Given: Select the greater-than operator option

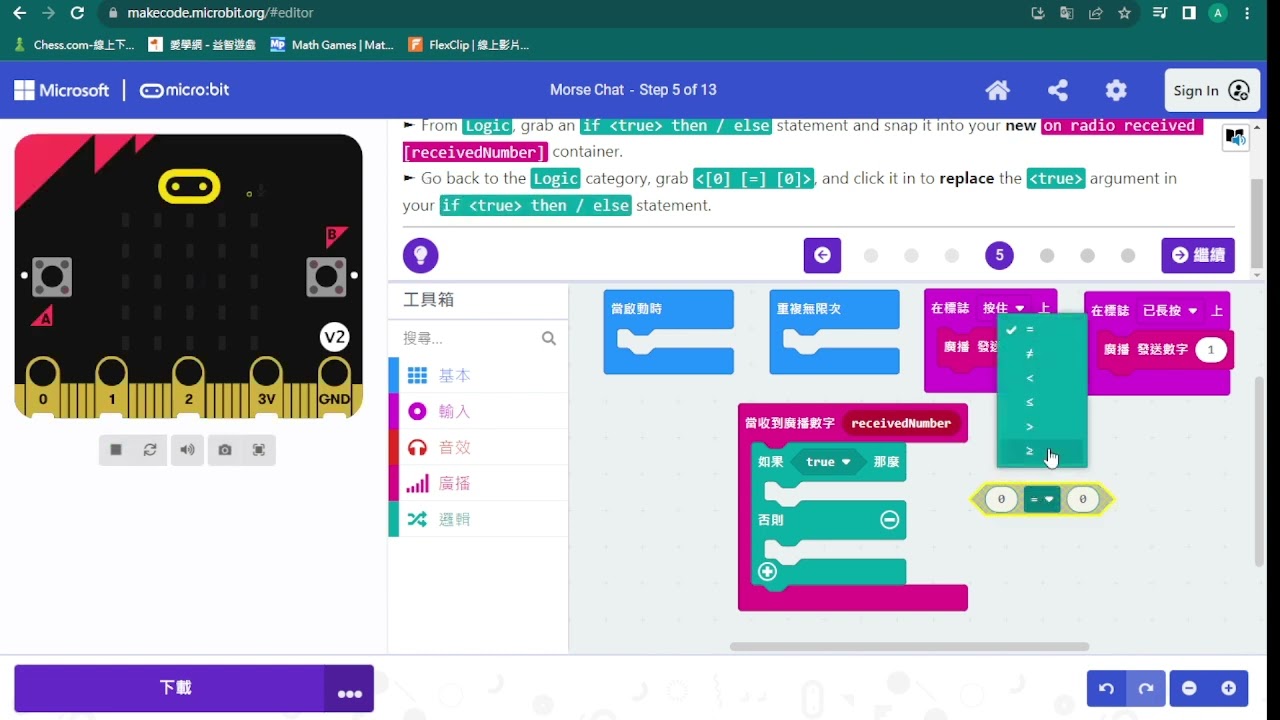Looking at the screenshot, I should pyautogui.click(x=1041, y=427).
